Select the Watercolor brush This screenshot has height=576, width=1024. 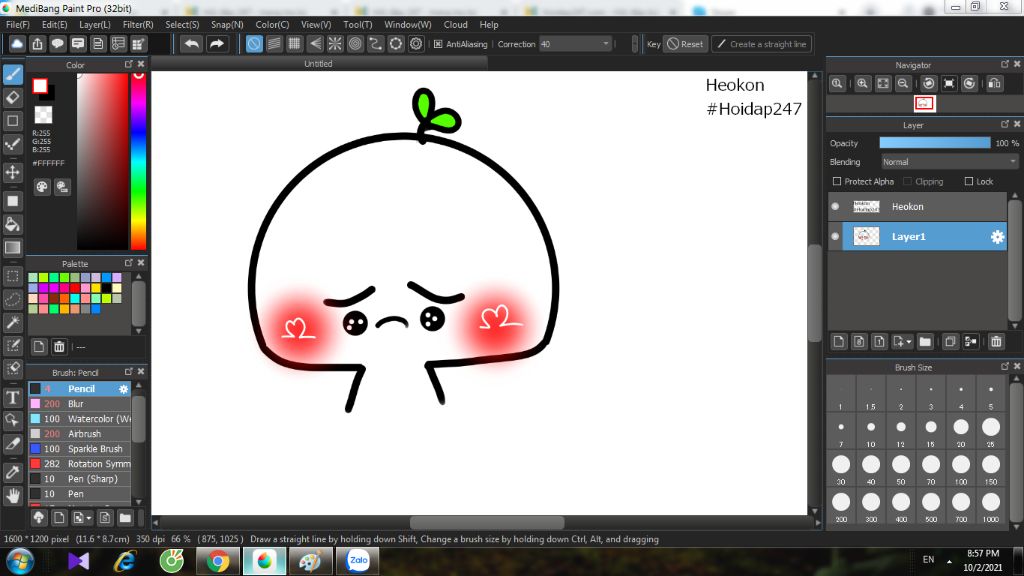[x=80, y=419]
